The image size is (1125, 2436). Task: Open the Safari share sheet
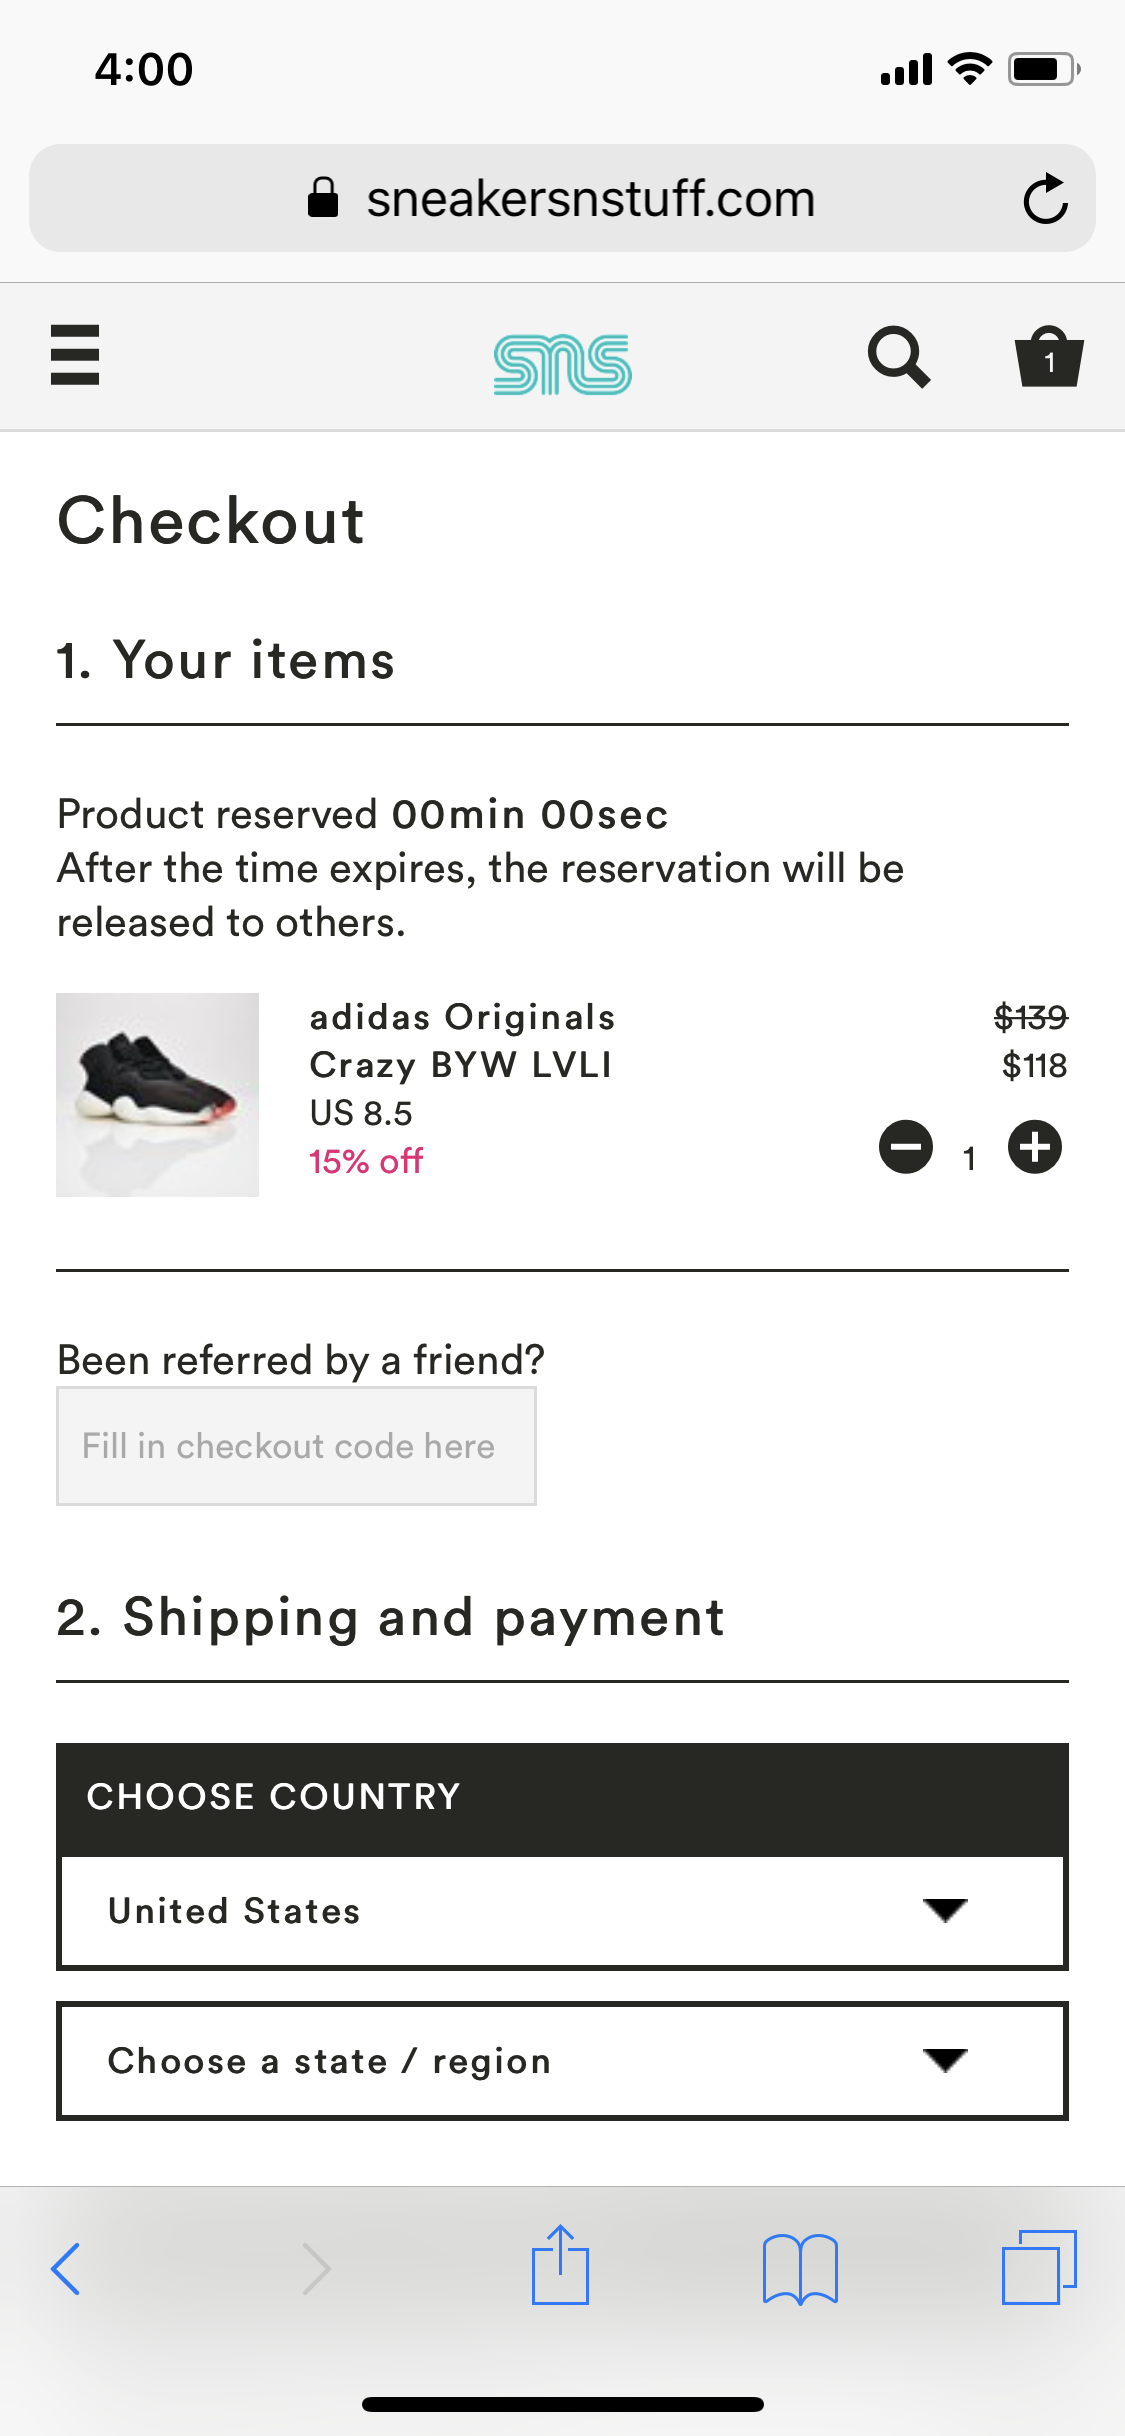click(x=560, y=2266)
